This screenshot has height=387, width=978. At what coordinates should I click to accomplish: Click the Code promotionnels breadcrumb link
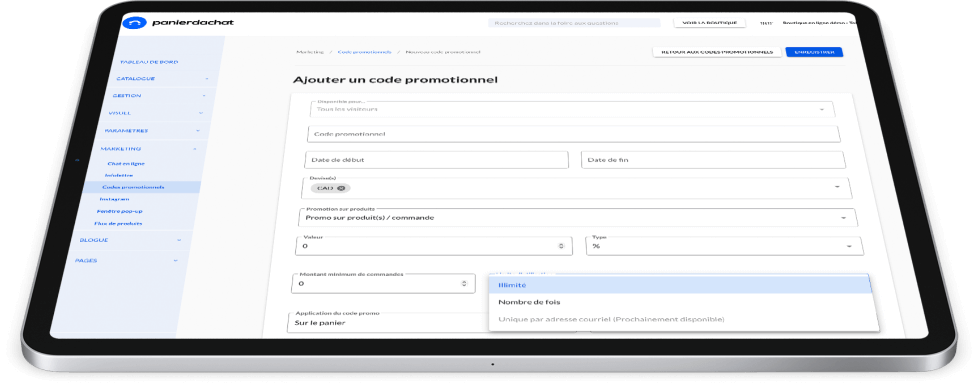point(365,52)
